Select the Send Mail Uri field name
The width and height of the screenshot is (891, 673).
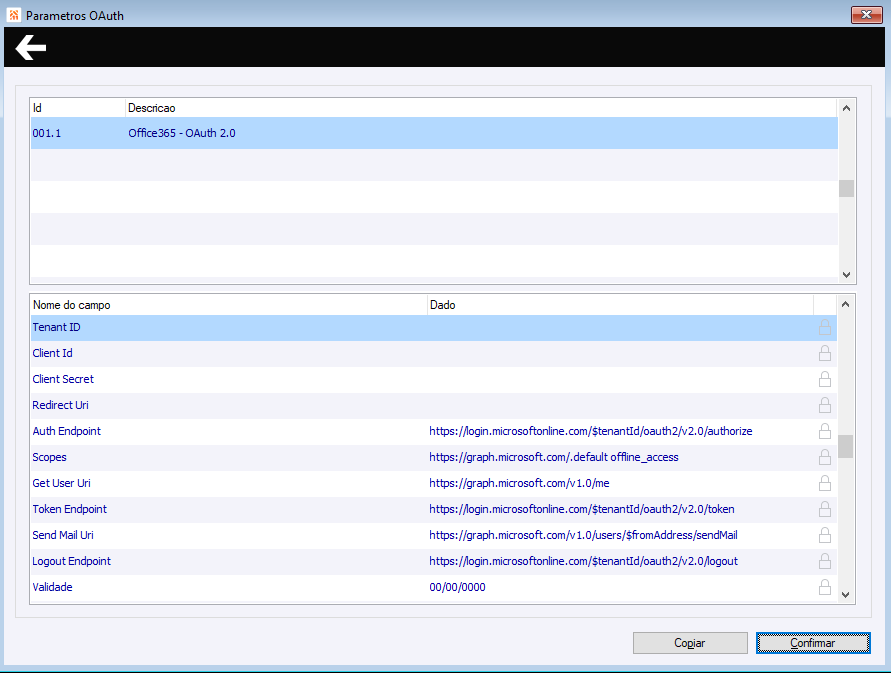point(63,535)
